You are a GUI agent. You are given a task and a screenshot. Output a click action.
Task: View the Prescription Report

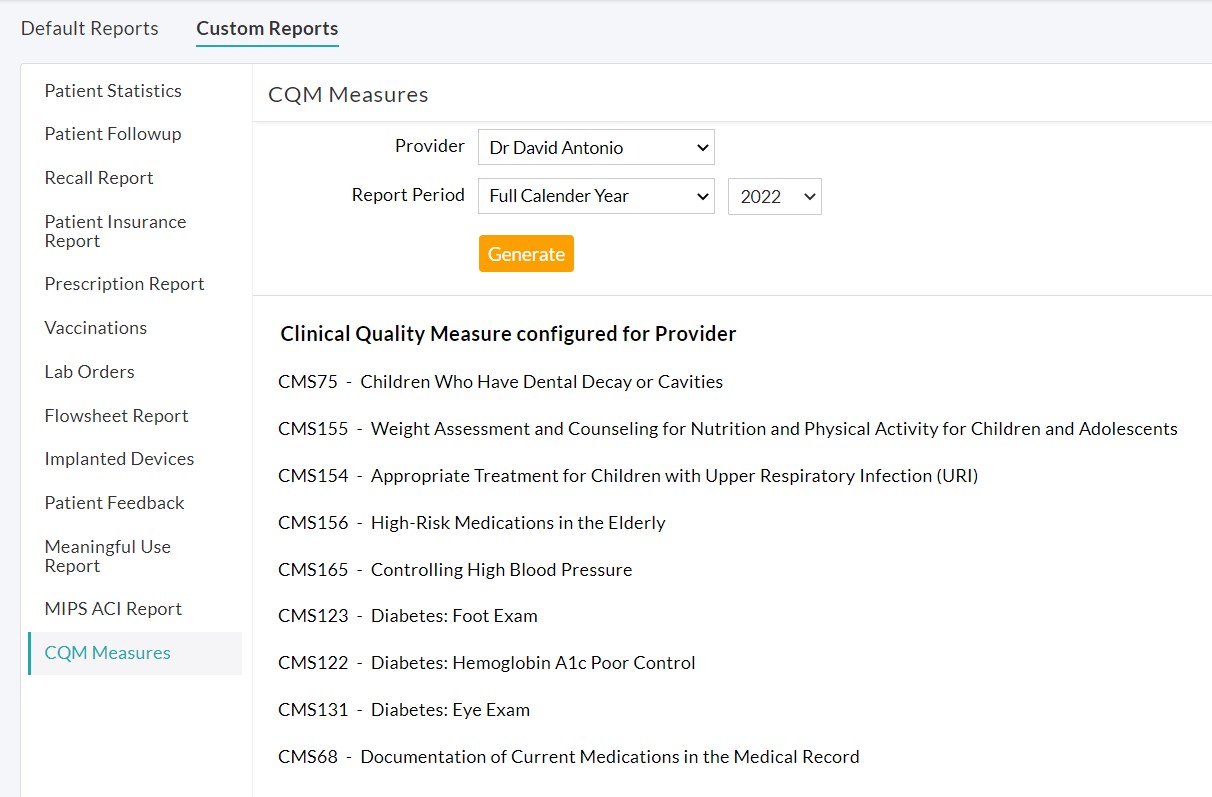(x=123, y=283)
